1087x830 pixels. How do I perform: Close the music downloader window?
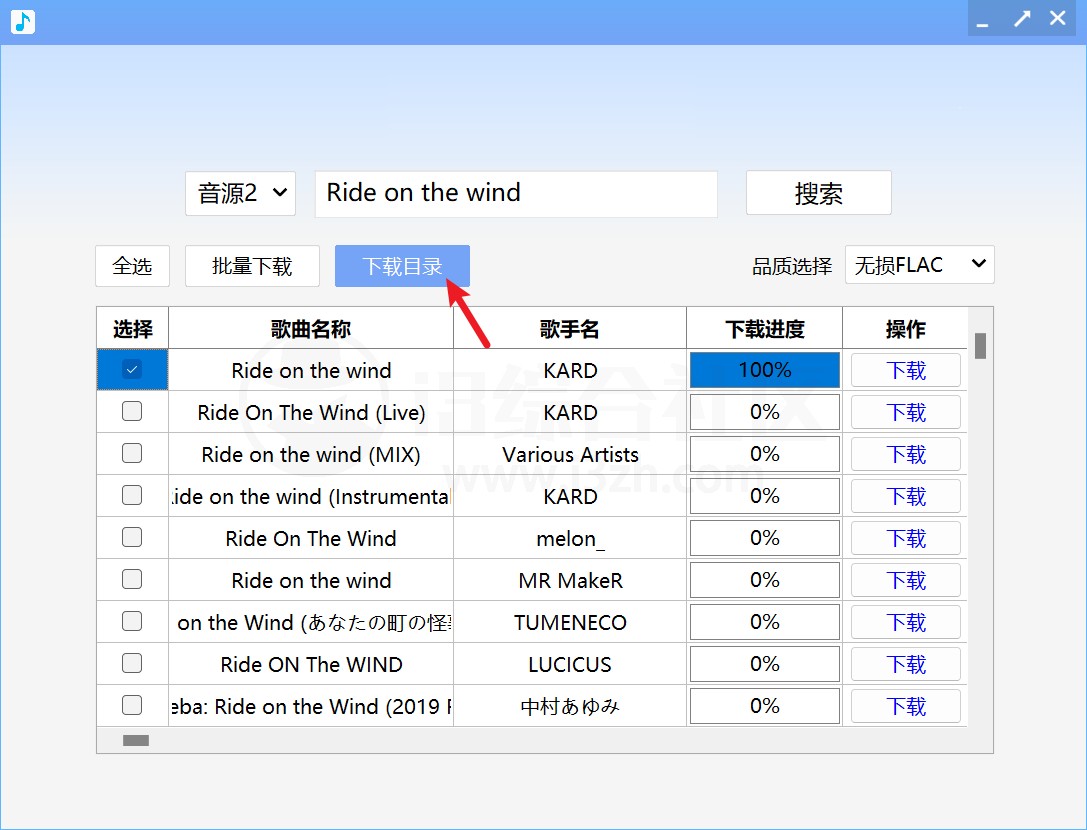1058,19
